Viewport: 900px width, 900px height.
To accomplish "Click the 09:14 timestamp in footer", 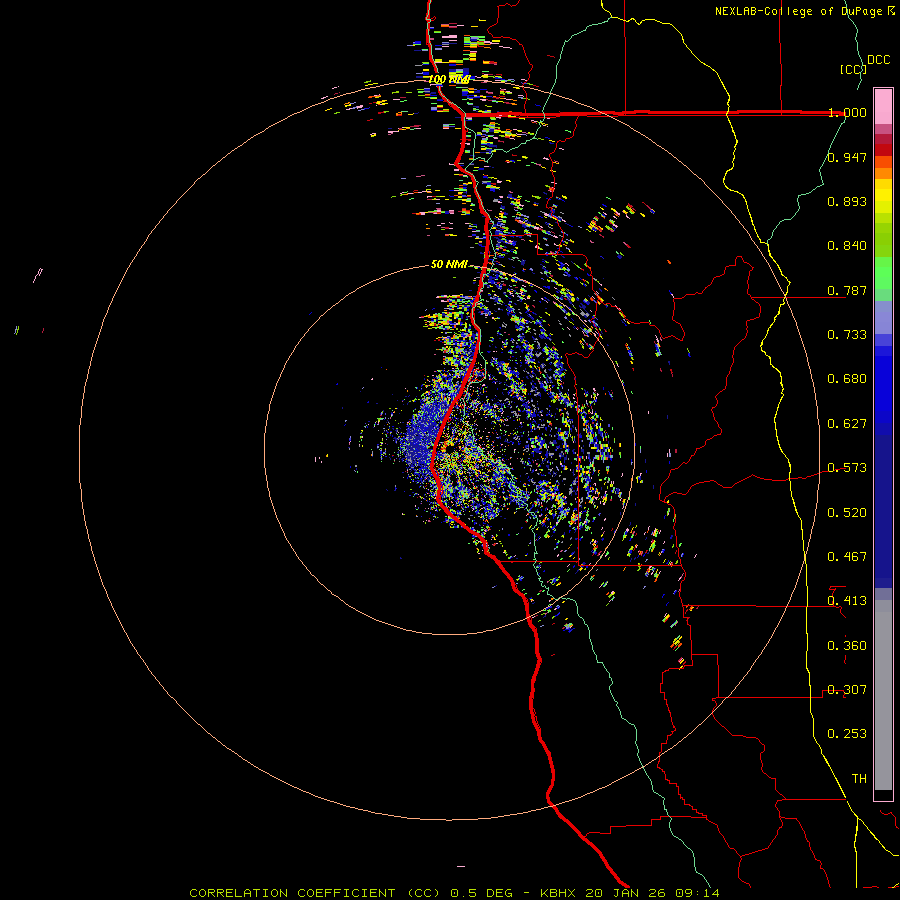I will tap(698, 893).
